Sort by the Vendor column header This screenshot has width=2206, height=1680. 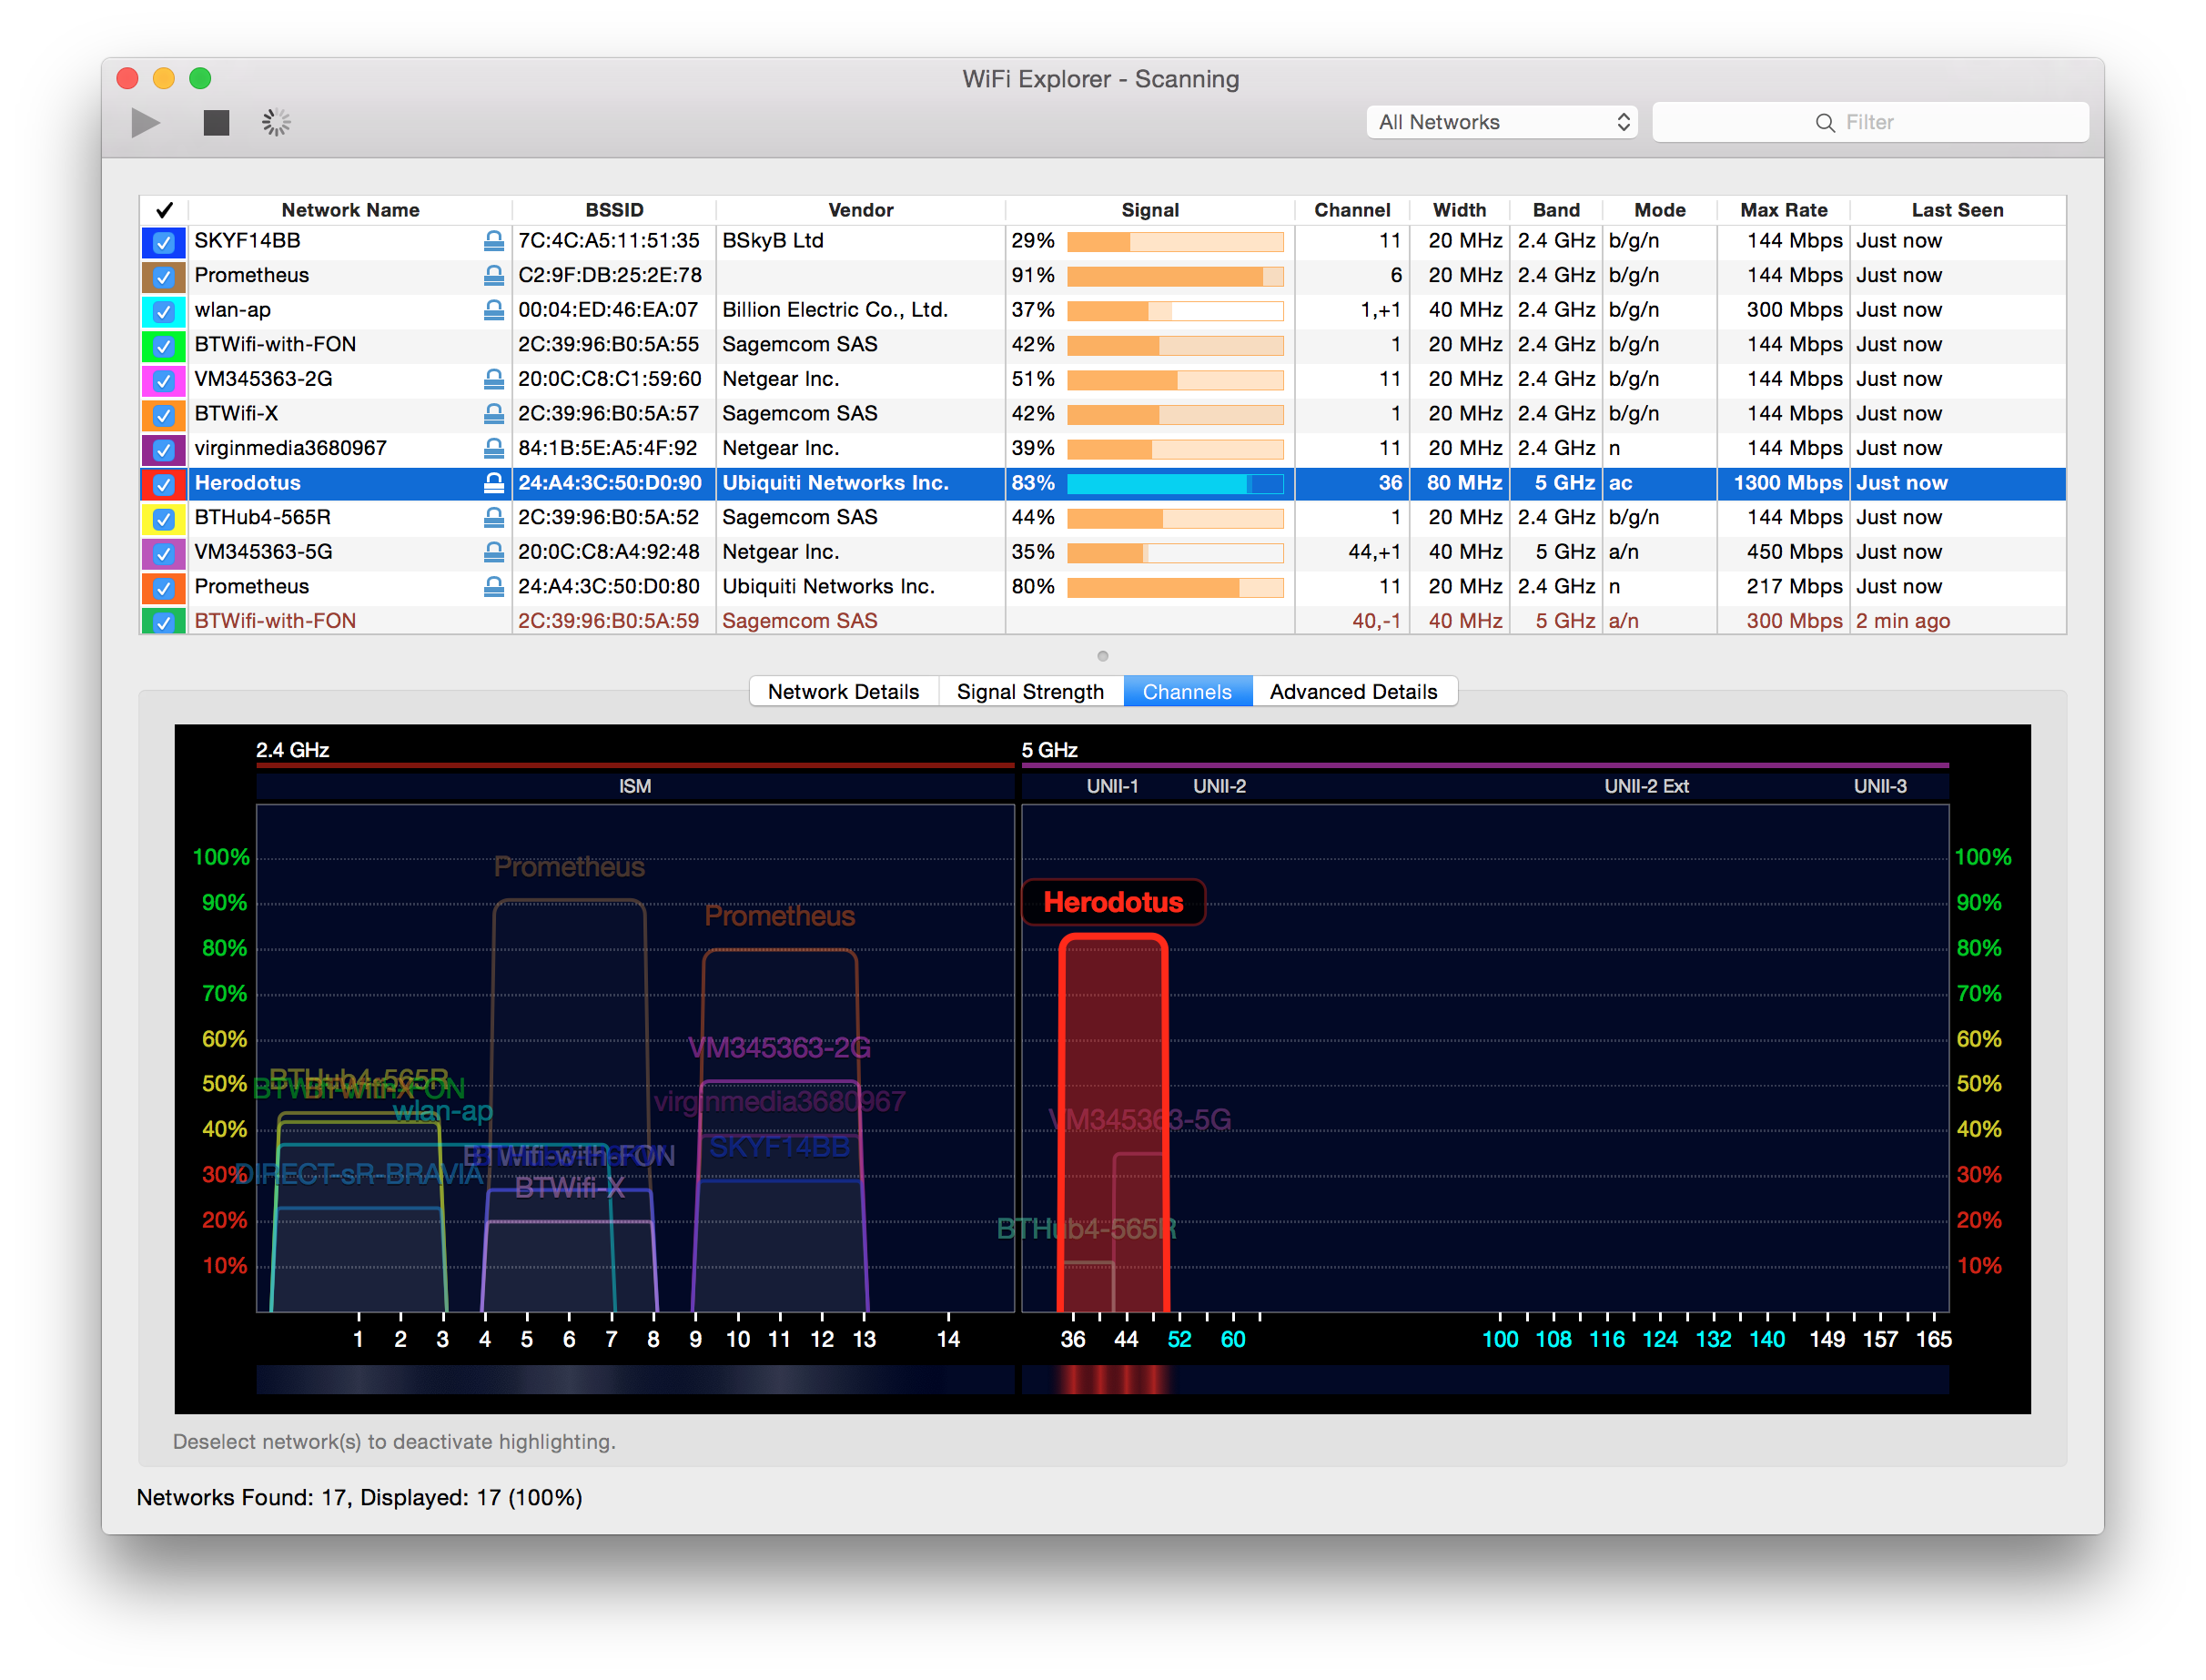pyautogui.click(x=860, y=210)
